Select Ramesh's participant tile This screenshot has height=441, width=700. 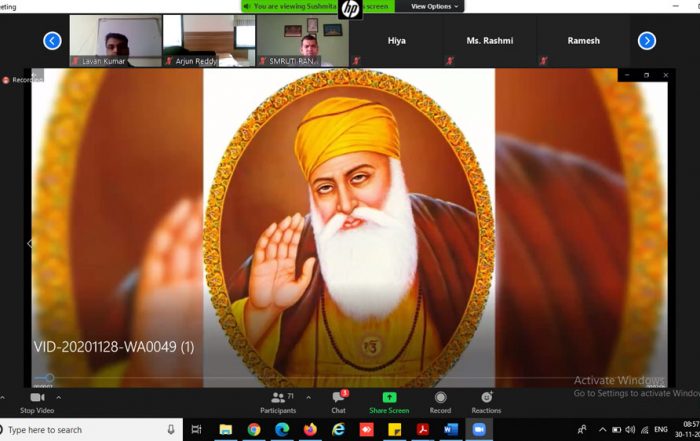coord(583,41)
